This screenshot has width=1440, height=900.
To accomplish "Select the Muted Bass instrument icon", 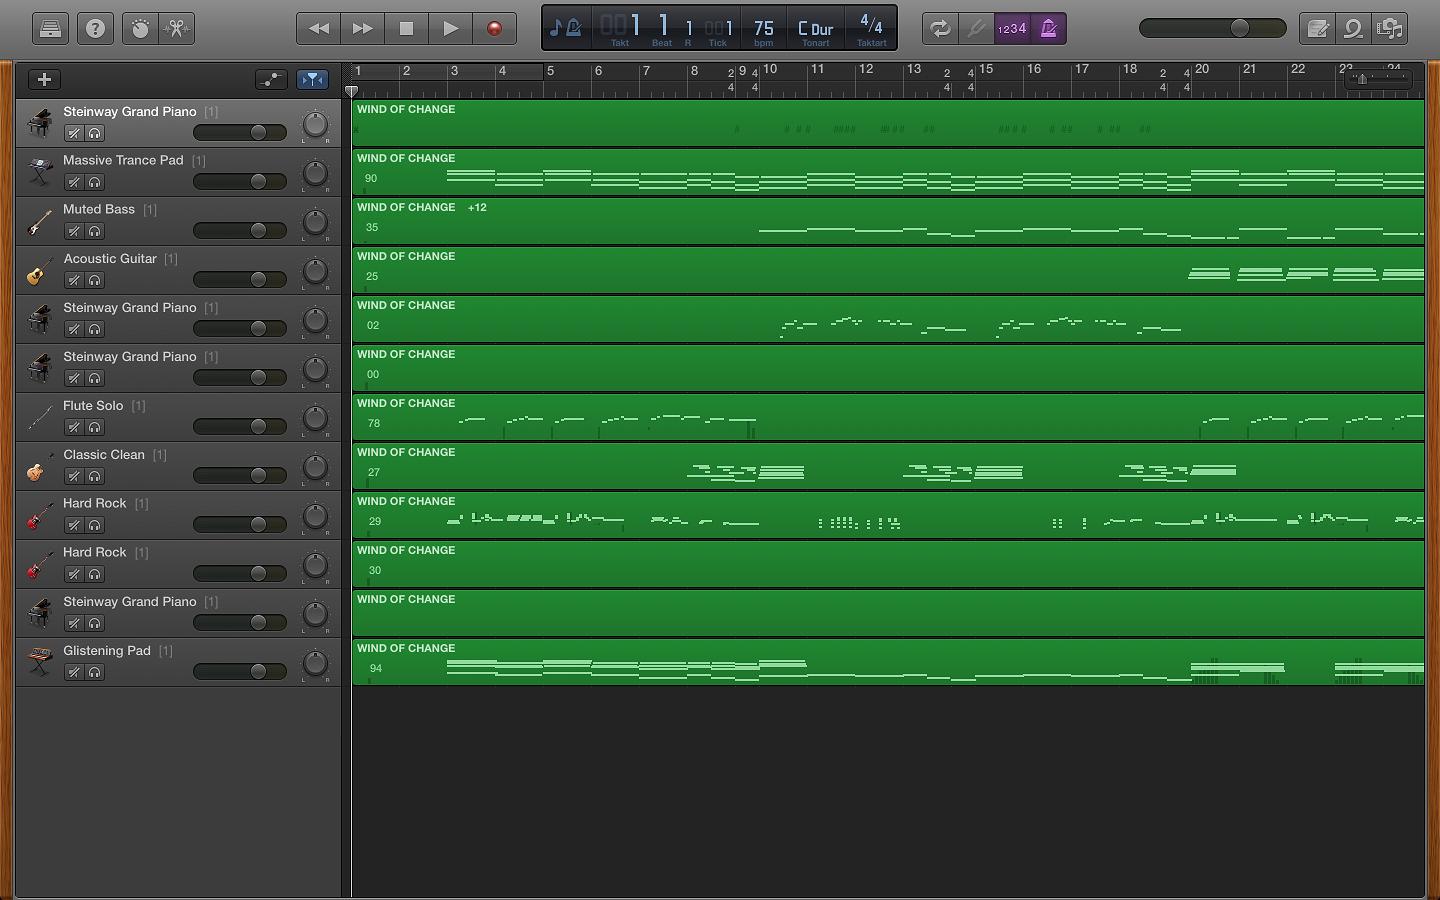I will pos(40,221).
